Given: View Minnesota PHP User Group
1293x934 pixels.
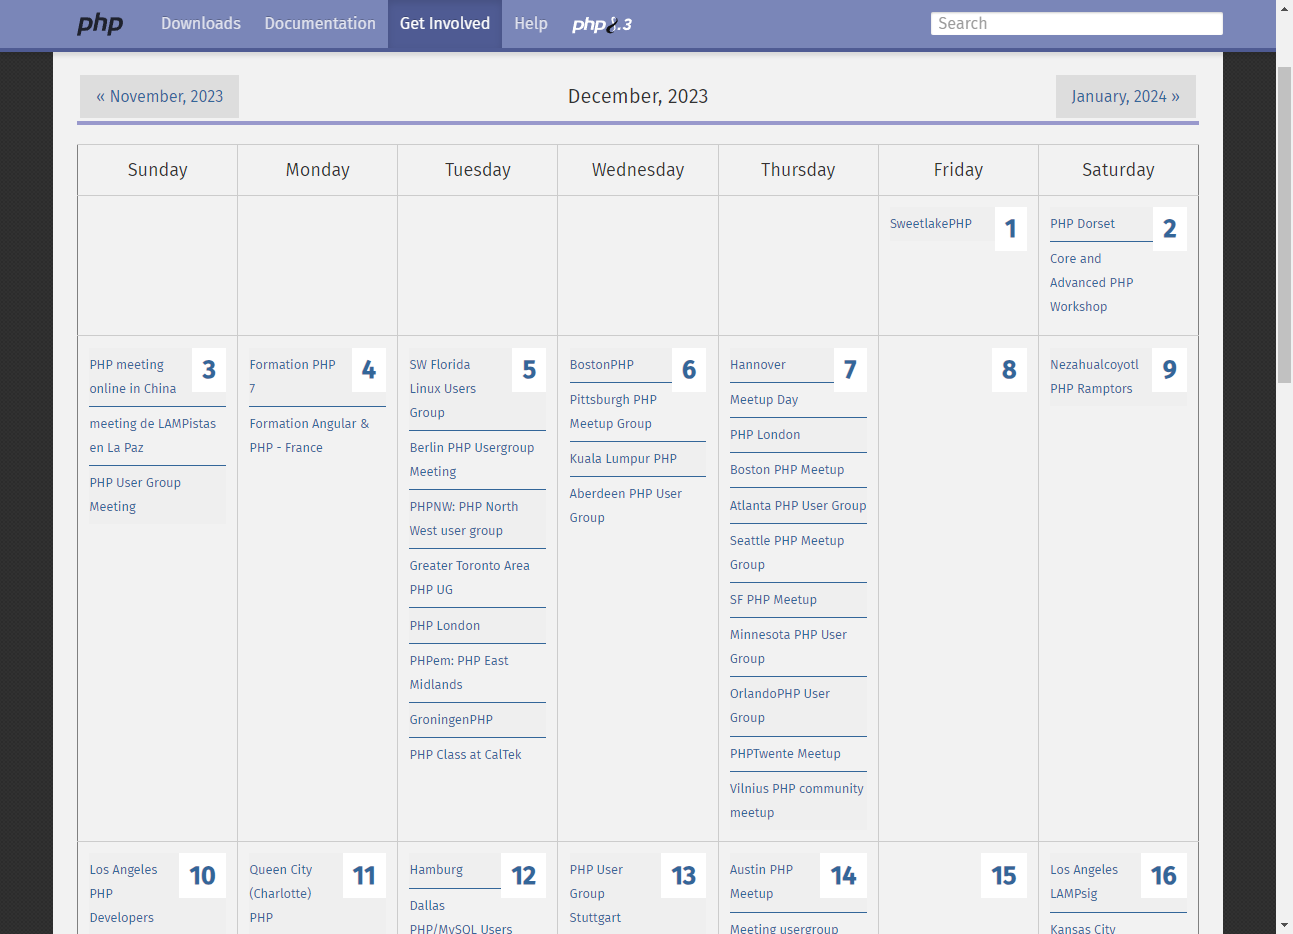Looking at the screenshot, I should [788, 647].
